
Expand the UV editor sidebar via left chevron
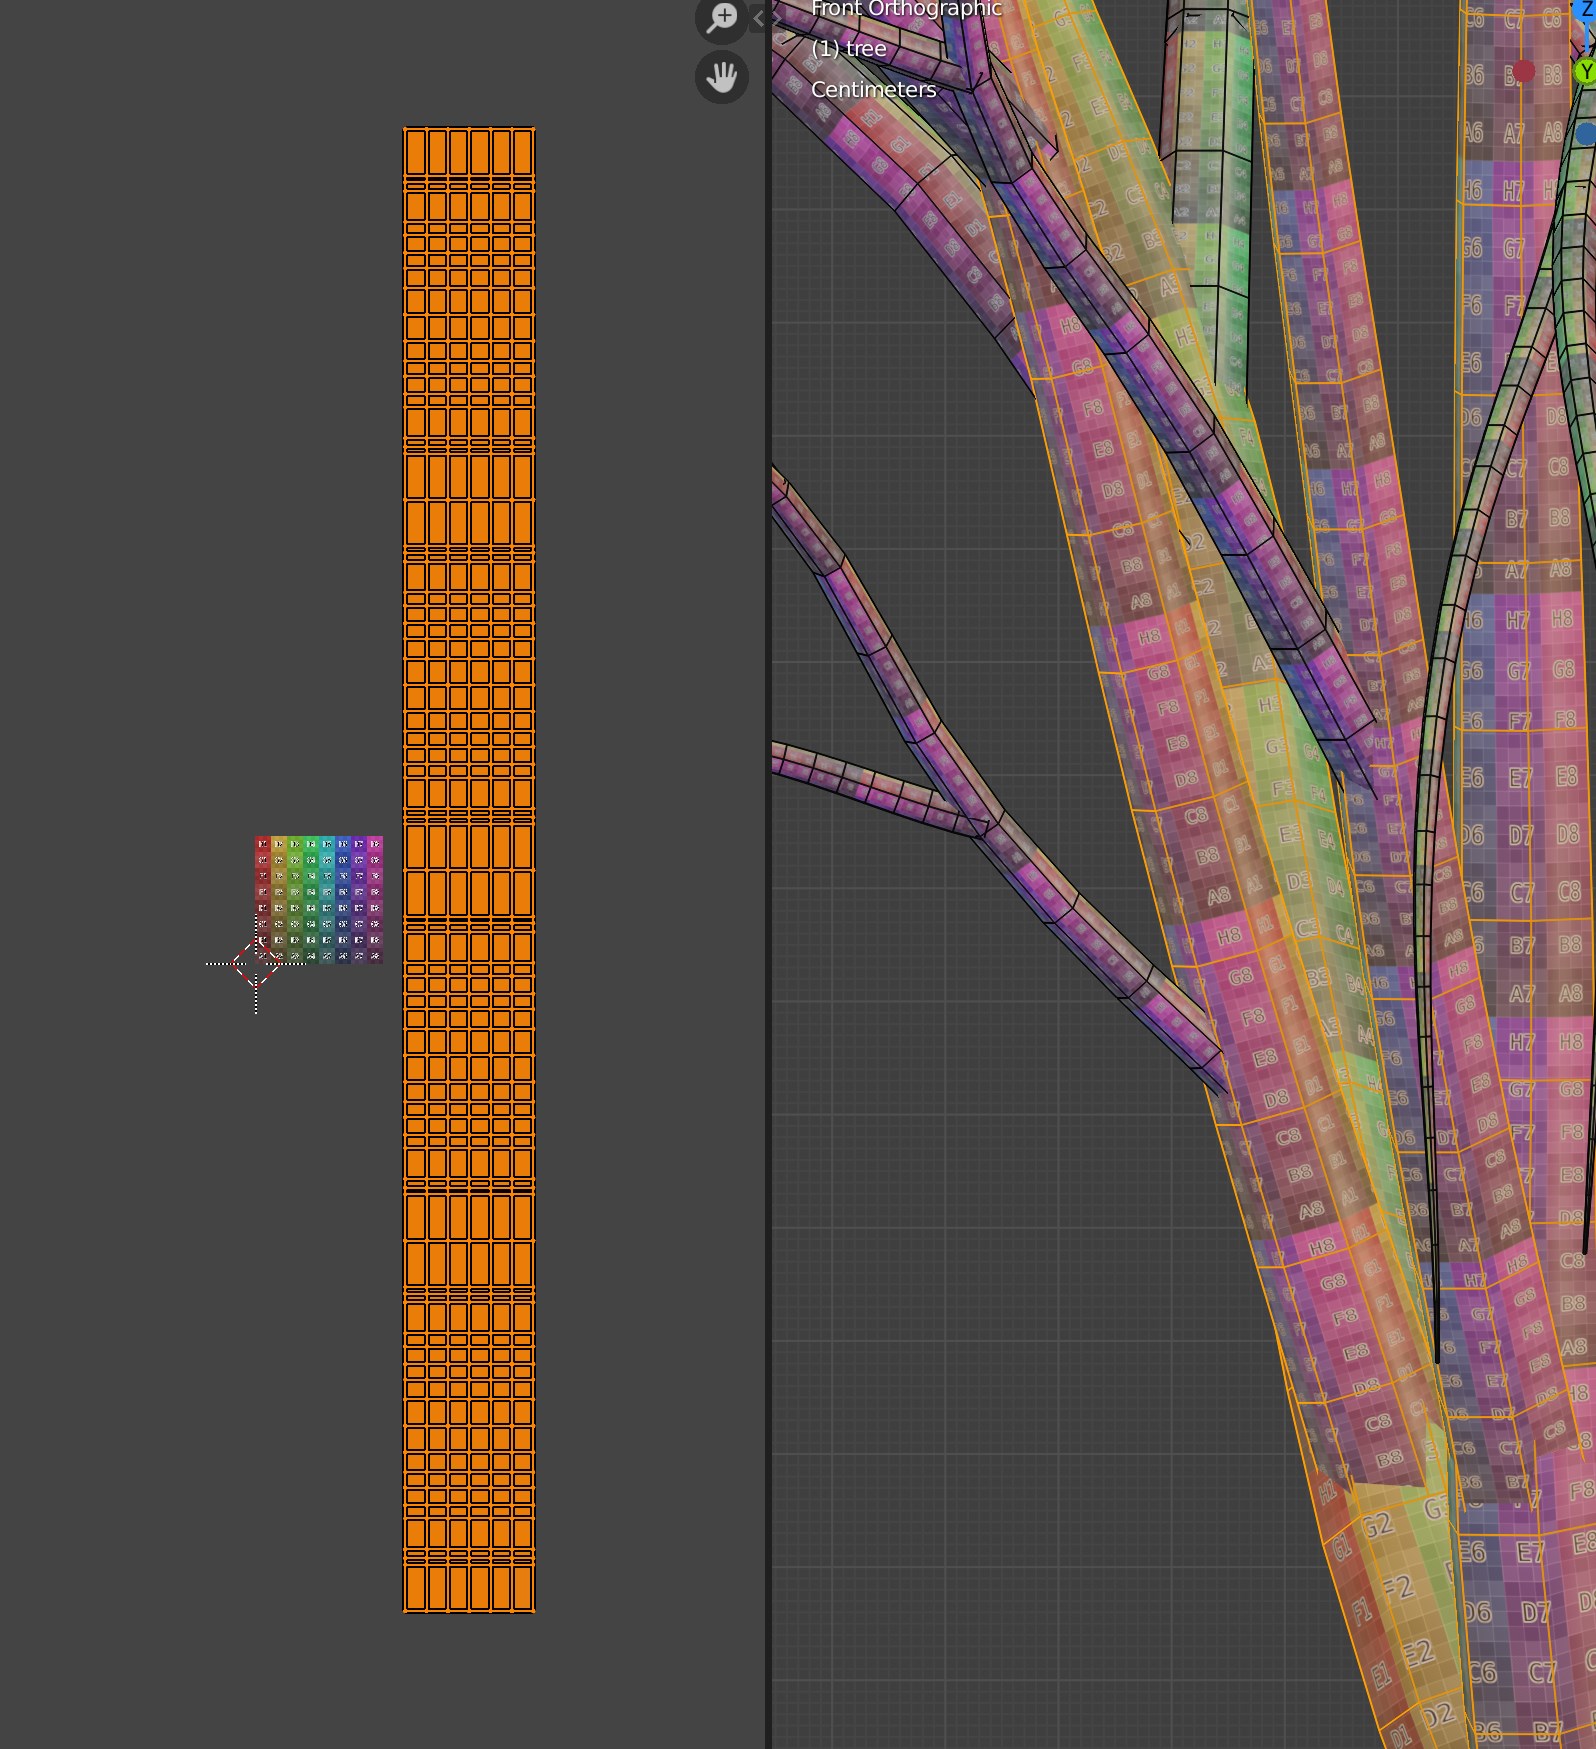pyautogui.click(x=758, y=18)
